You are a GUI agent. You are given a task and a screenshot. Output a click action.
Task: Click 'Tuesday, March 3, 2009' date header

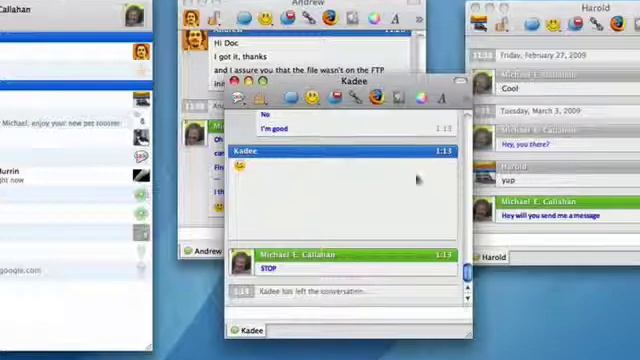[540, 111]
